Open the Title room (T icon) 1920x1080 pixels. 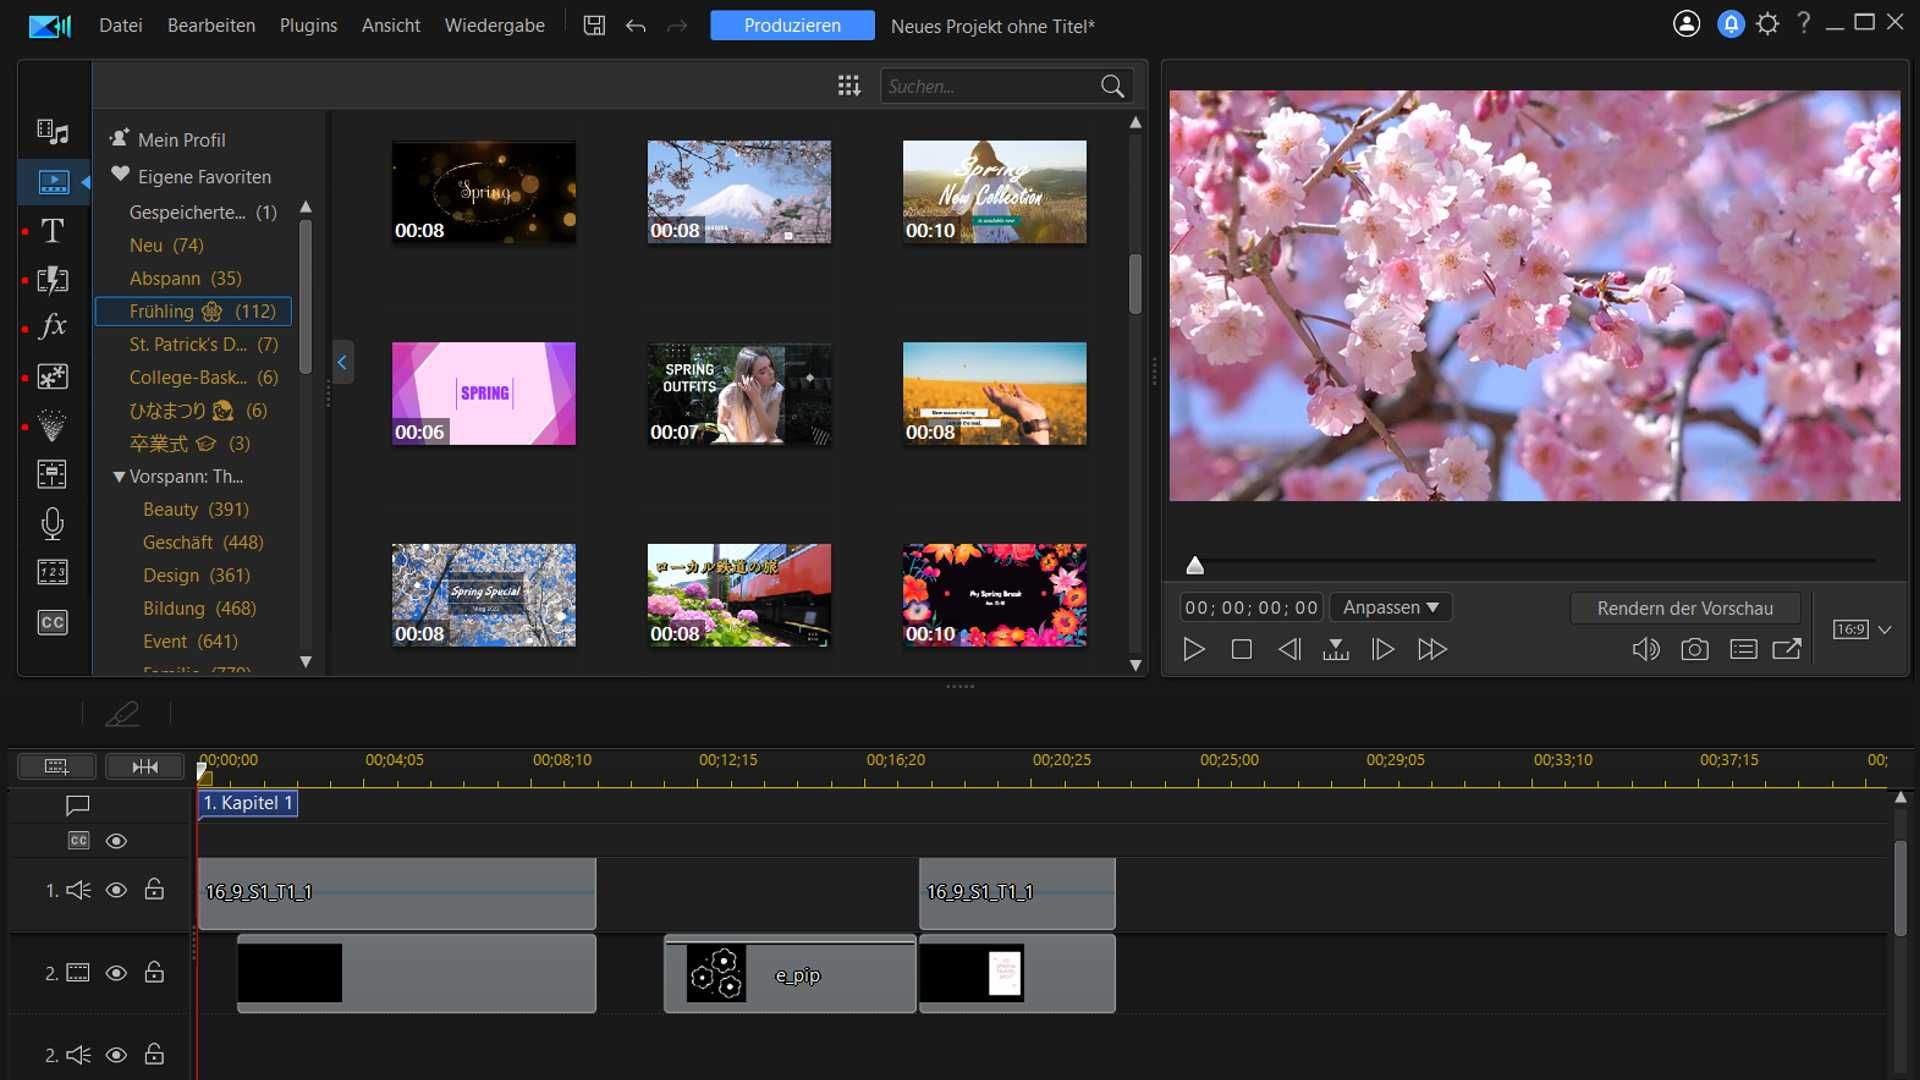(x=52, y=231)
